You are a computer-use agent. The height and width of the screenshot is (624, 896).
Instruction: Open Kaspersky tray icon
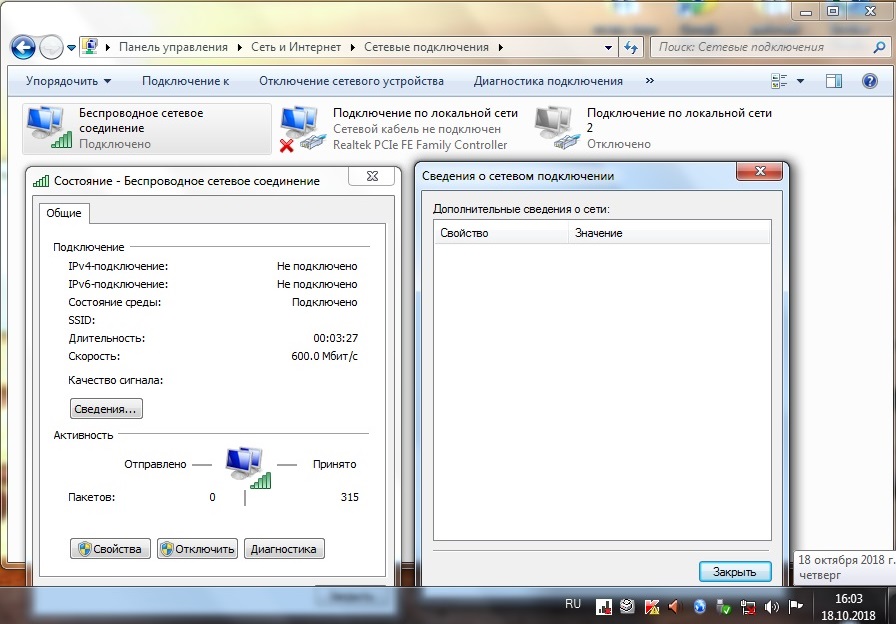pos(651,607)
